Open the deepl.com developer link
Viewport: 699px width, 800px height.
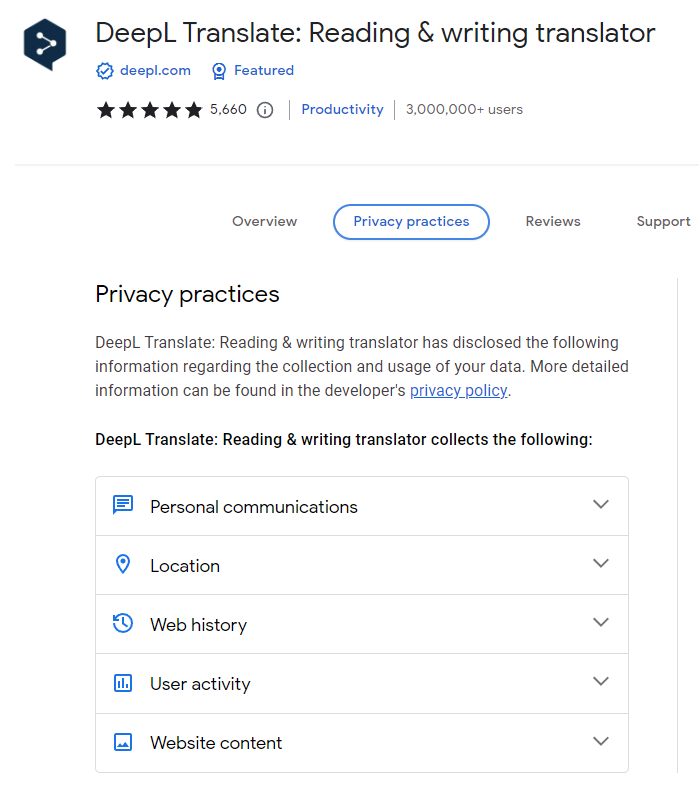pyautogui.click(x=155, y=70)
